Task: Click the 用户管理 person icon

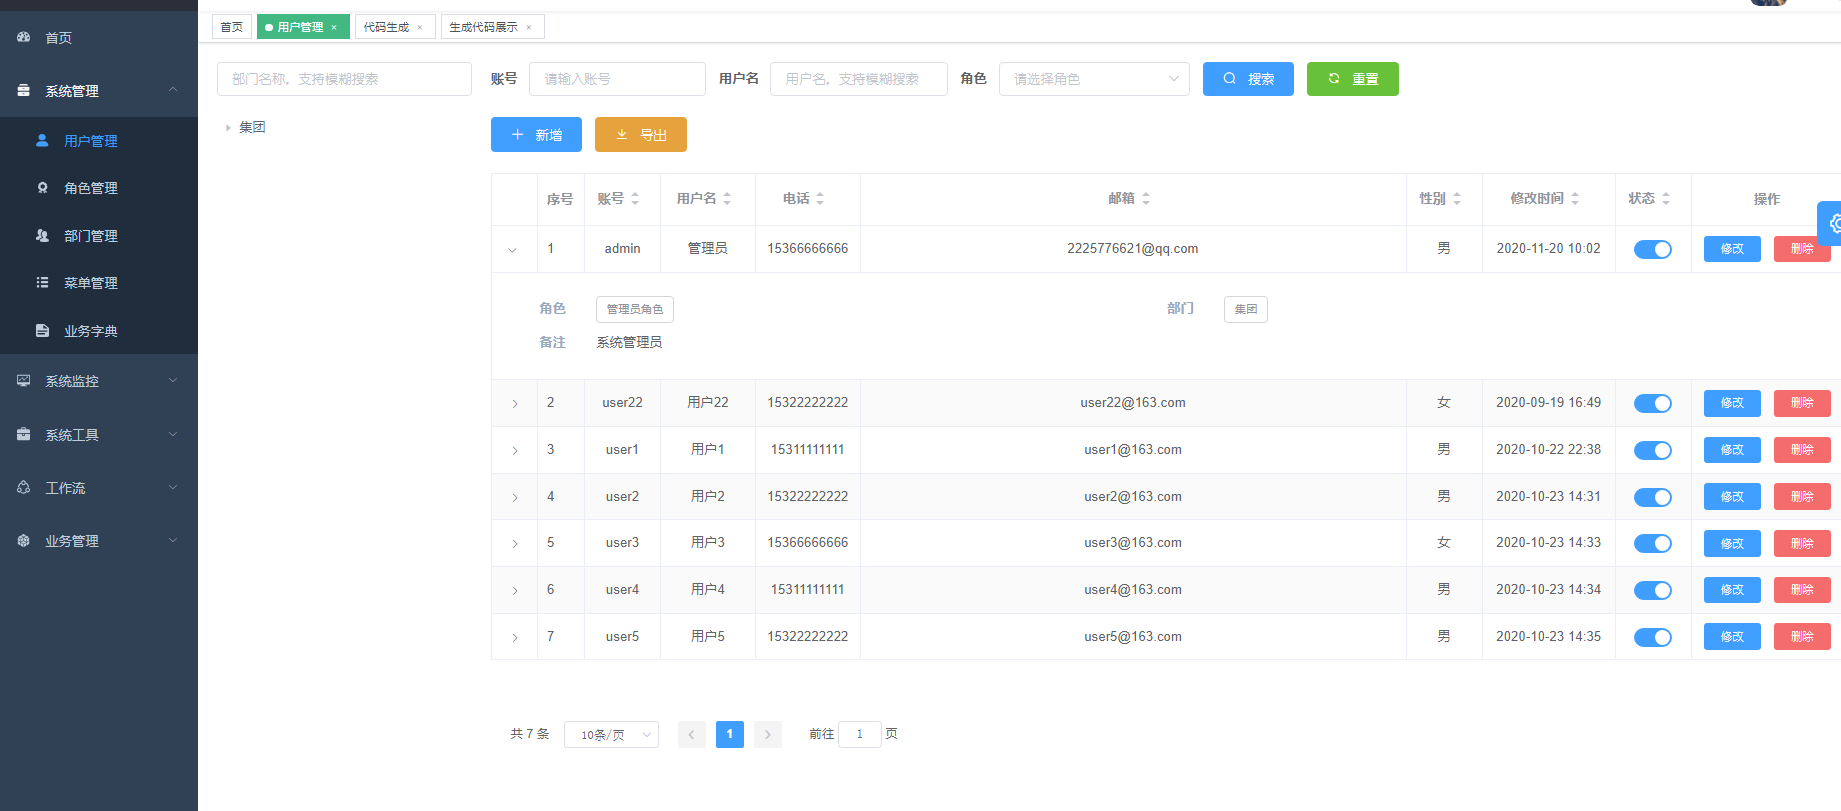Action: [x=42, y=141]
